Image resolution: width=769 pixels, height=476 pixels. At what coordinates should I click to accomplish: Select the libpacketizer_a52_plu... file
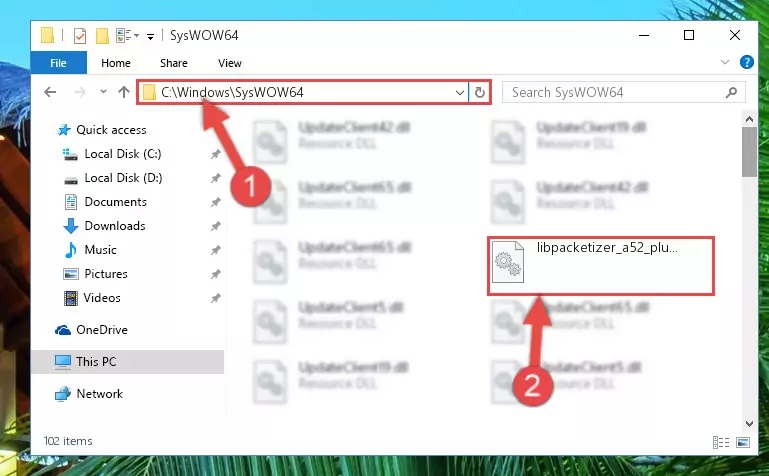point(601,266)
